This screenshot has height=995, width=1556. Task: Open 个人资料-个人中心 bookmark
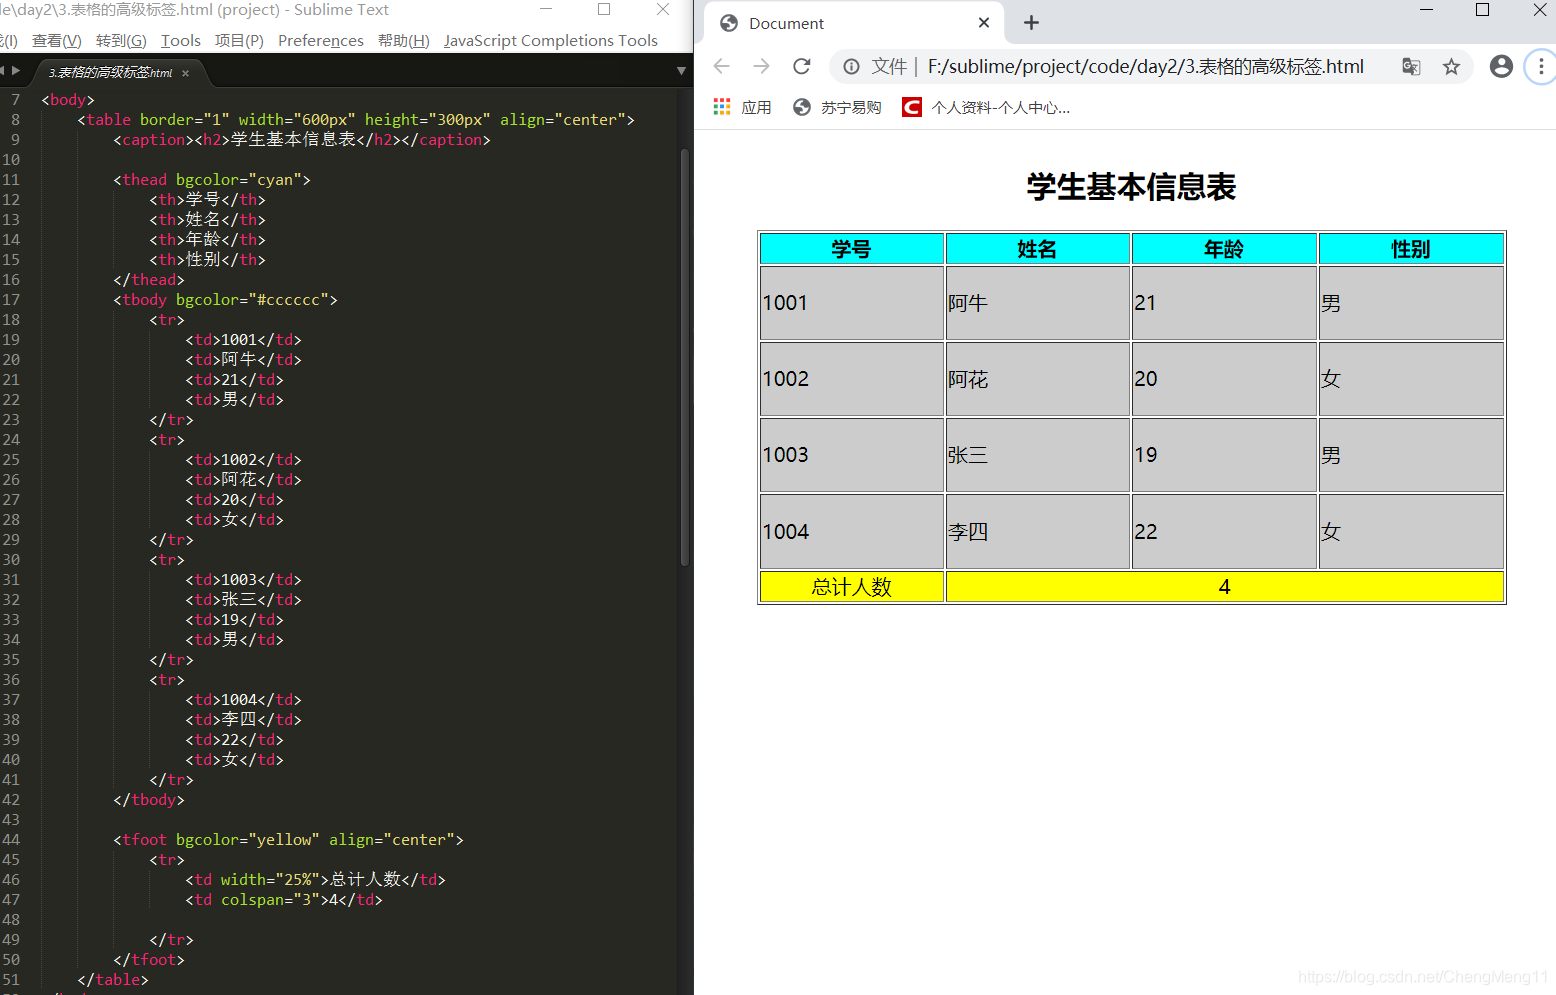pyautogui.click(x=986, y=107)
